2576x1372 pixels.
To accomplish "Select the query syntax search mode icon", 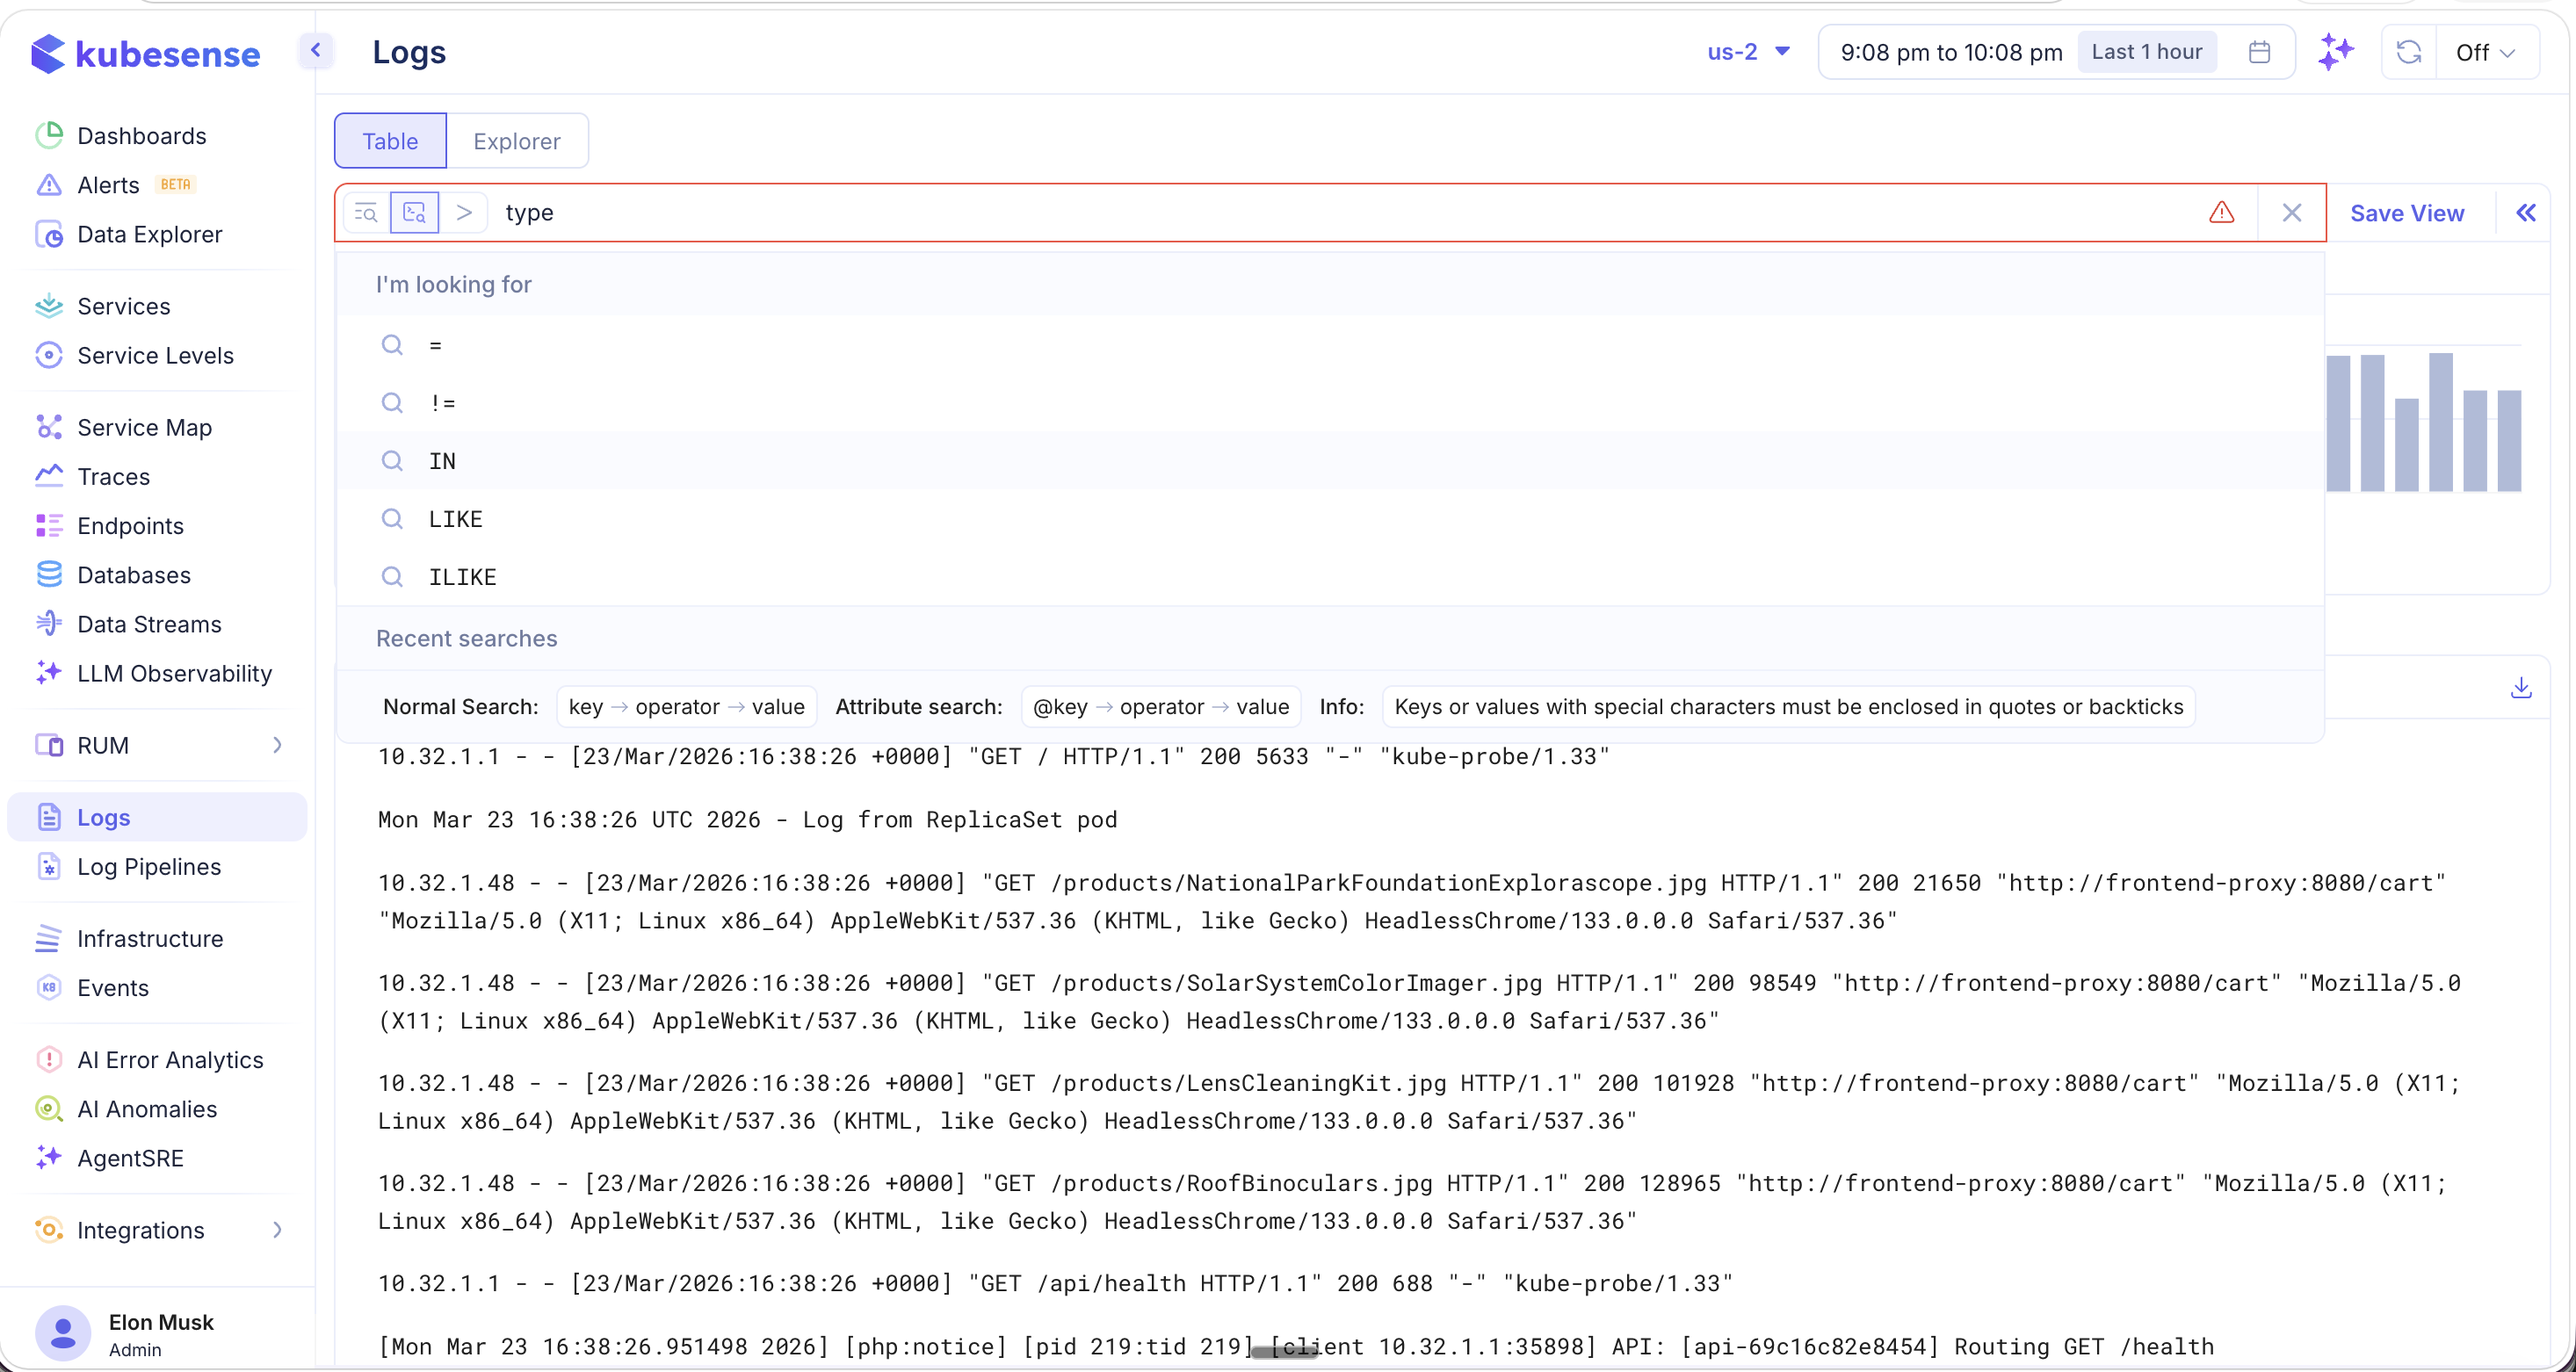I will click(415, 212).
